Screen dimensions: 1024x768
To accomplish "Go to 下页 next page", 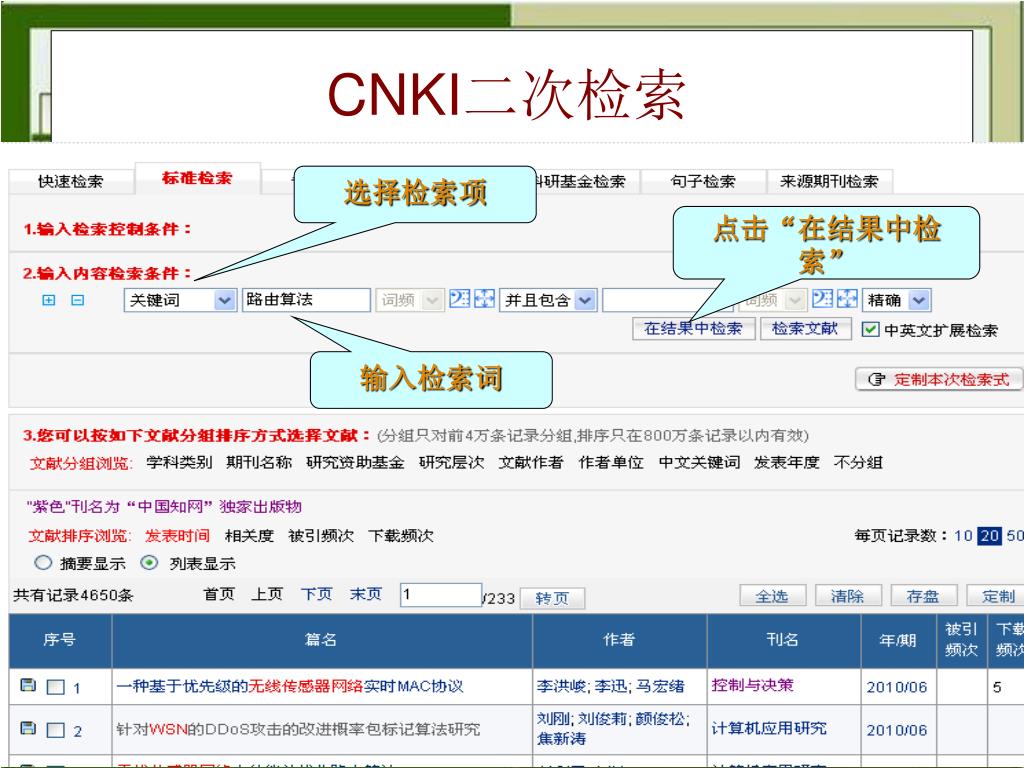I will (317, 594).
